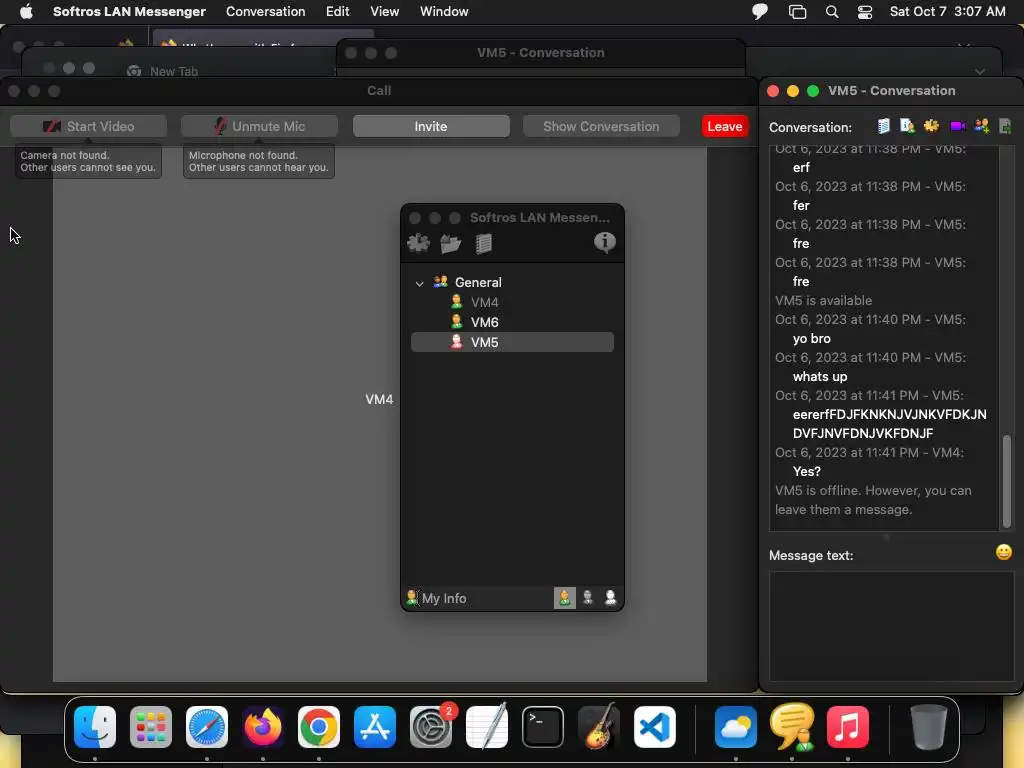Open message history notebook icon in messenger window
Screen dimensions: 1024x768
[483, 243]
